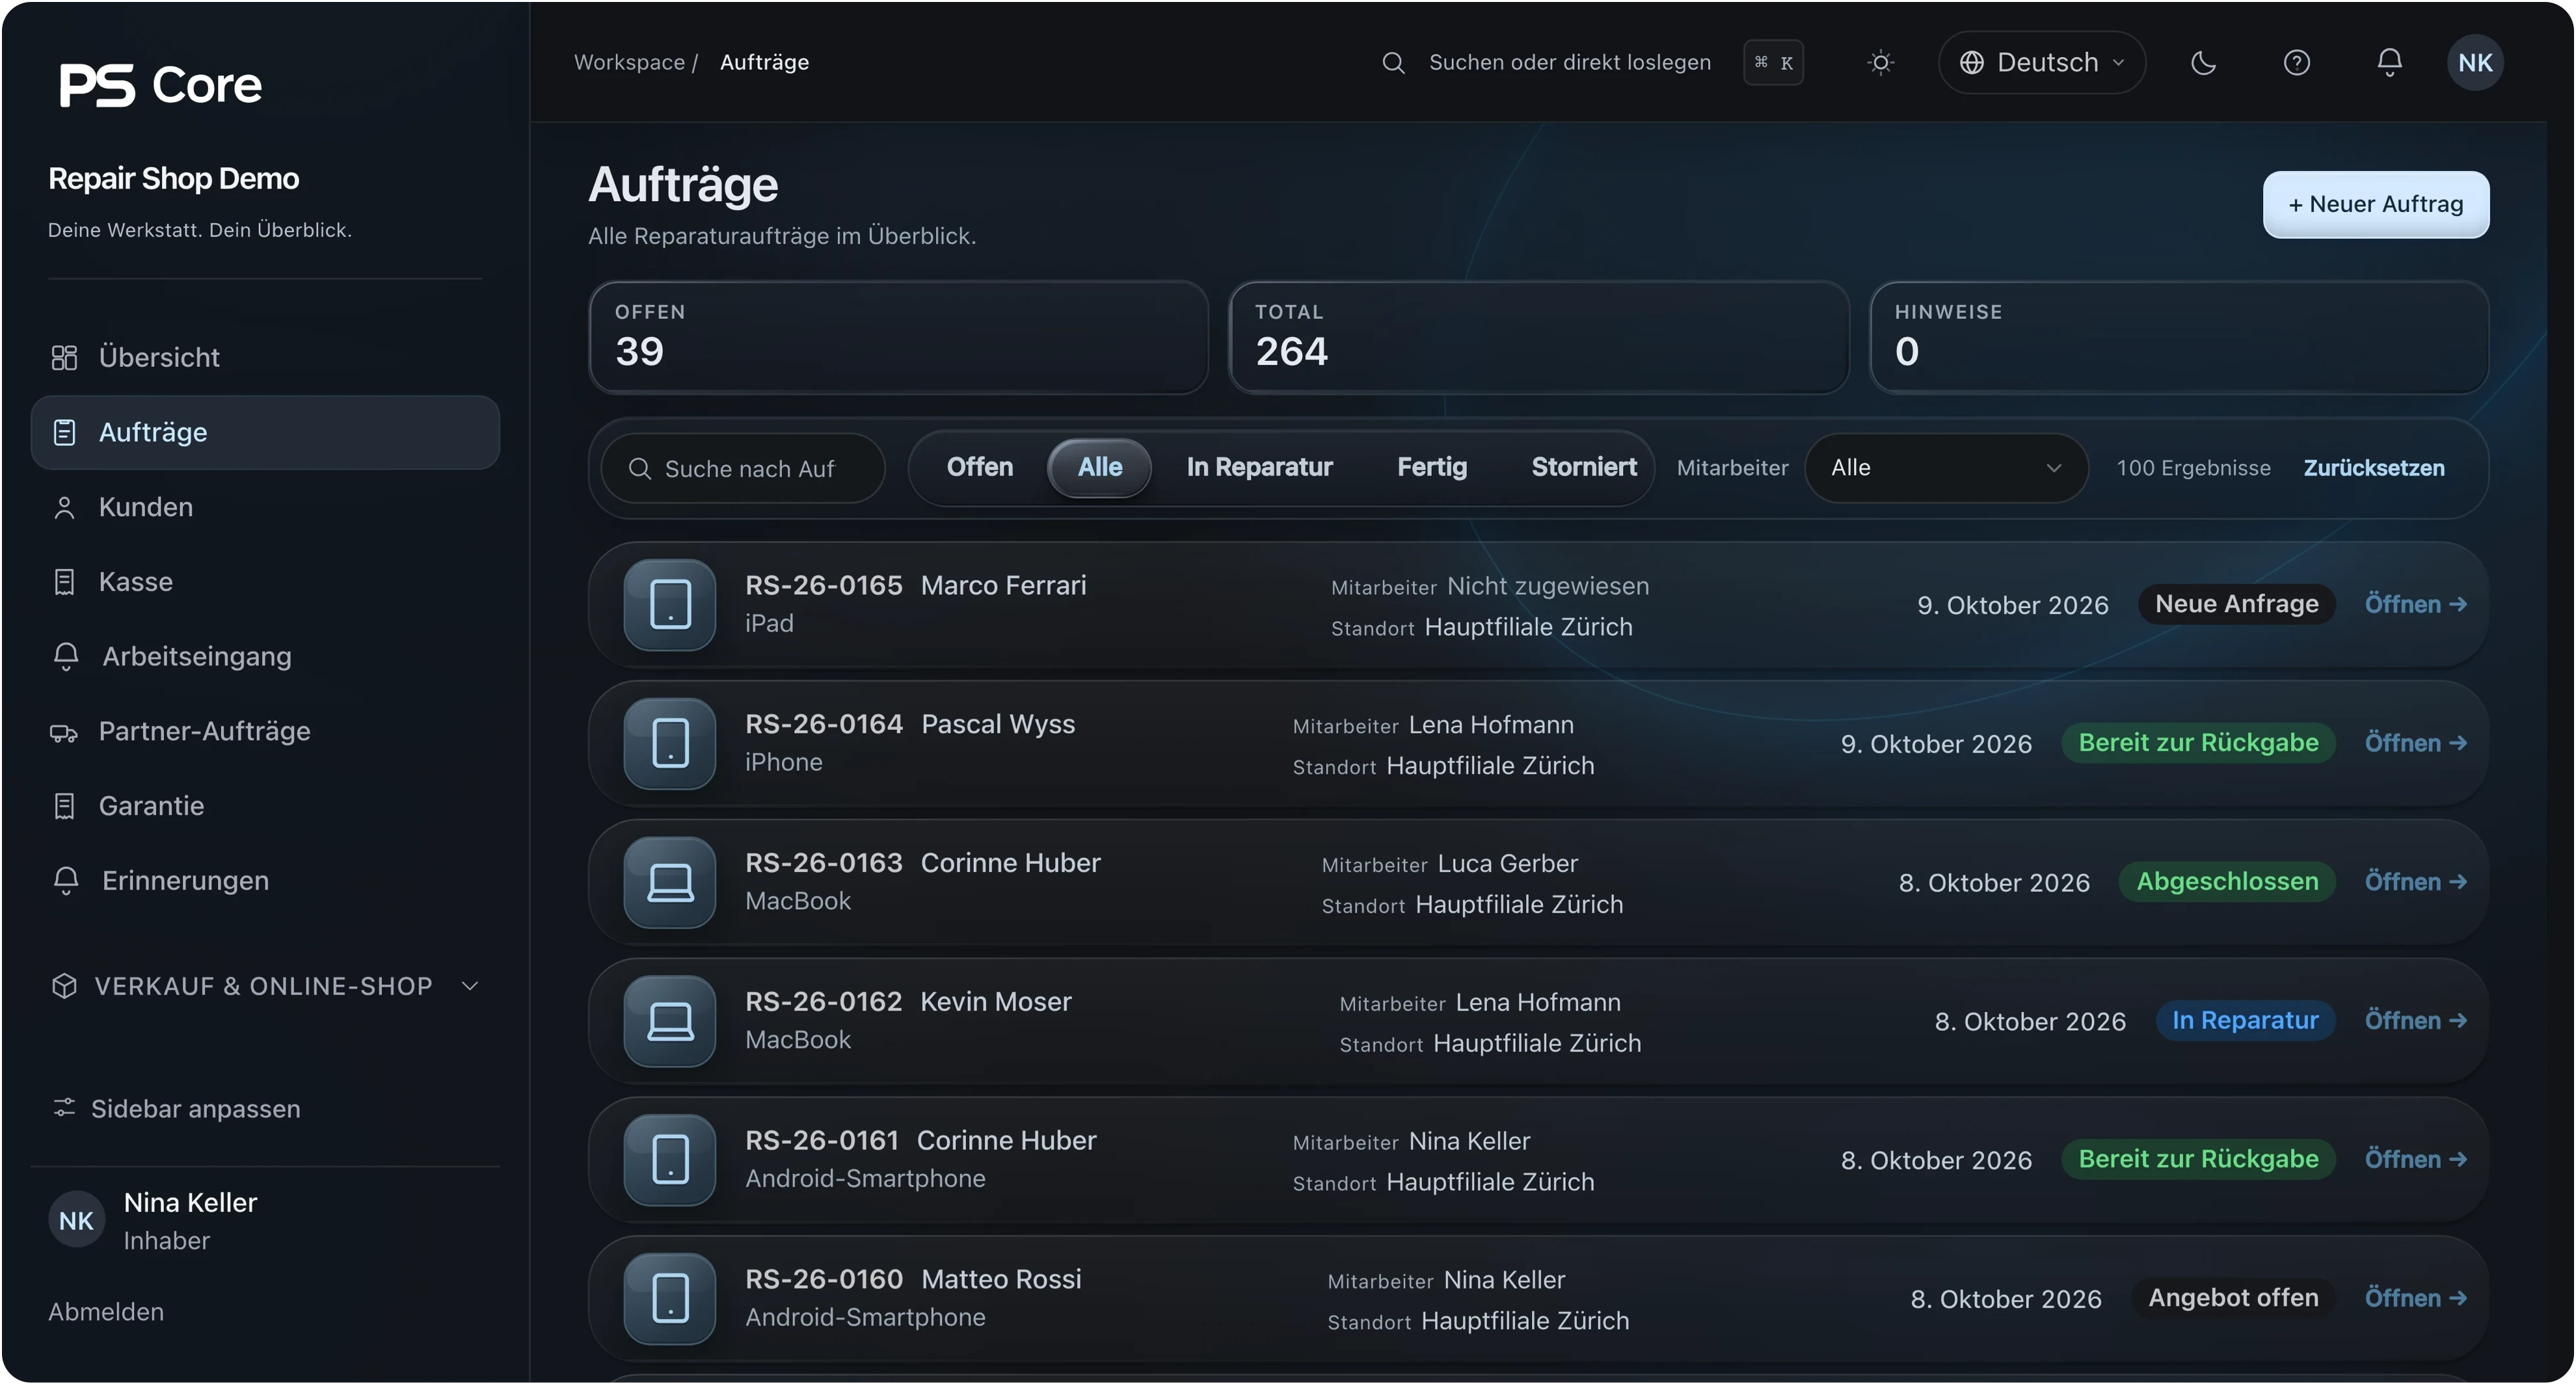Click the iPhone icon for RS-26-0164
The image size is (2576, 1399).
tap(669, 744)
